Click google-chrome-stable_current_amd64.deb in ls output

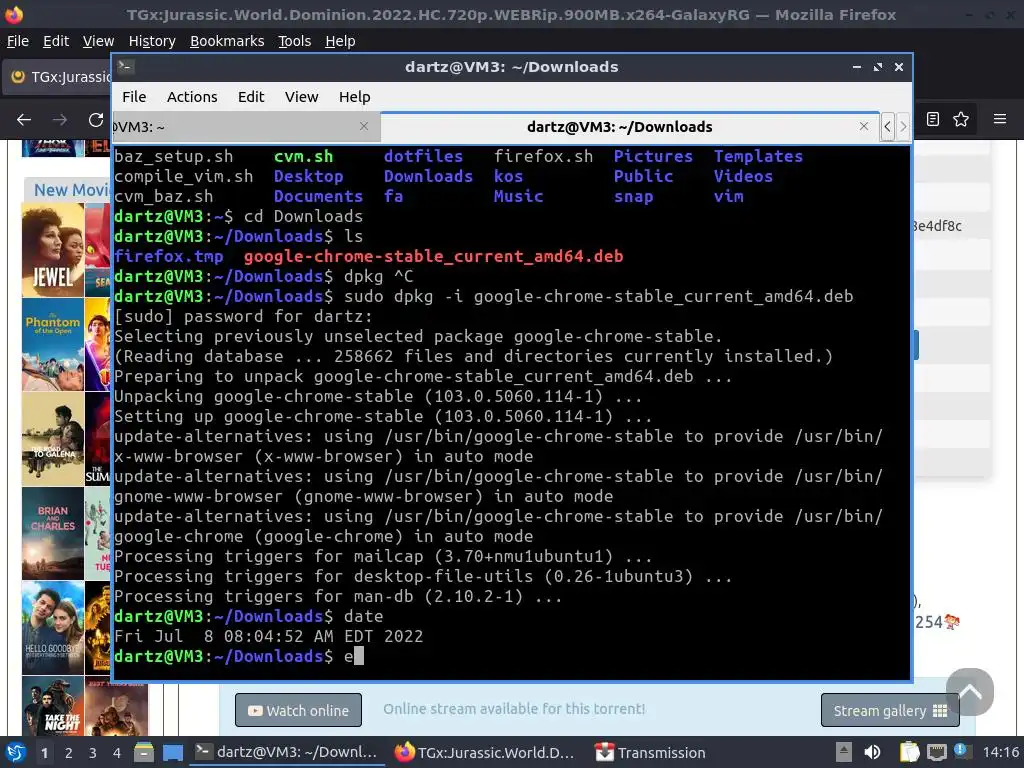pyautogui.click(x=434, y=256)
